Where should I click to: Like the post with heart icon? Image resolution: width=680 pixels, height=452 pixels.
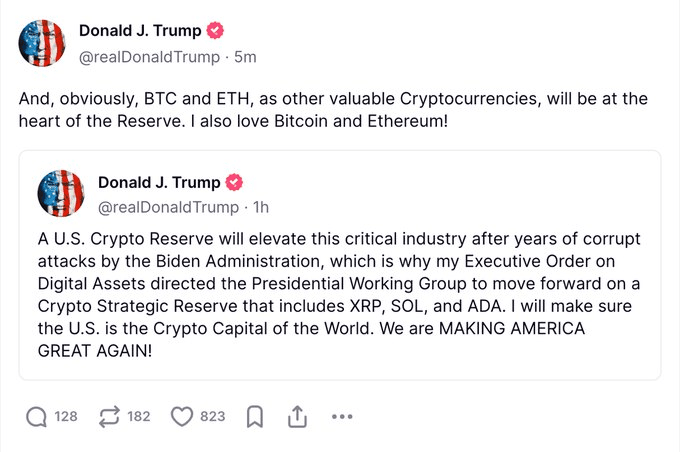pyautogui.click(x=182, y=417)
